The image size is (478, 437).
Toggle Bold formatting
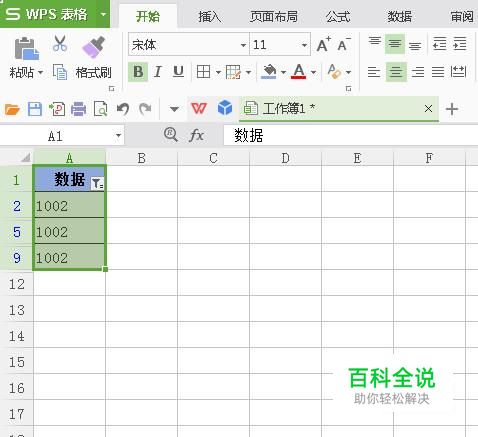tap(138, 72)
